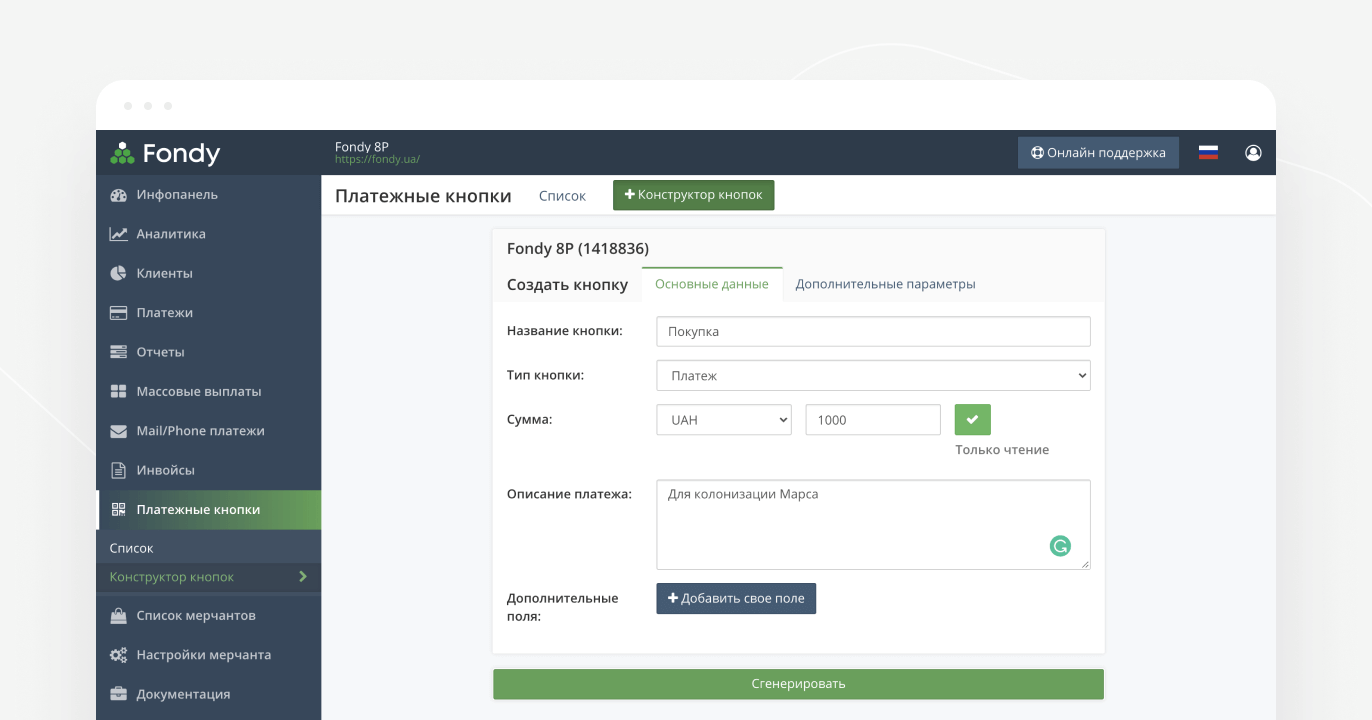The height and width of the screenshot is (720, 1372).
Task: Click the Fondy 8P (1418836) heading
Action: [x=578, y=249]
